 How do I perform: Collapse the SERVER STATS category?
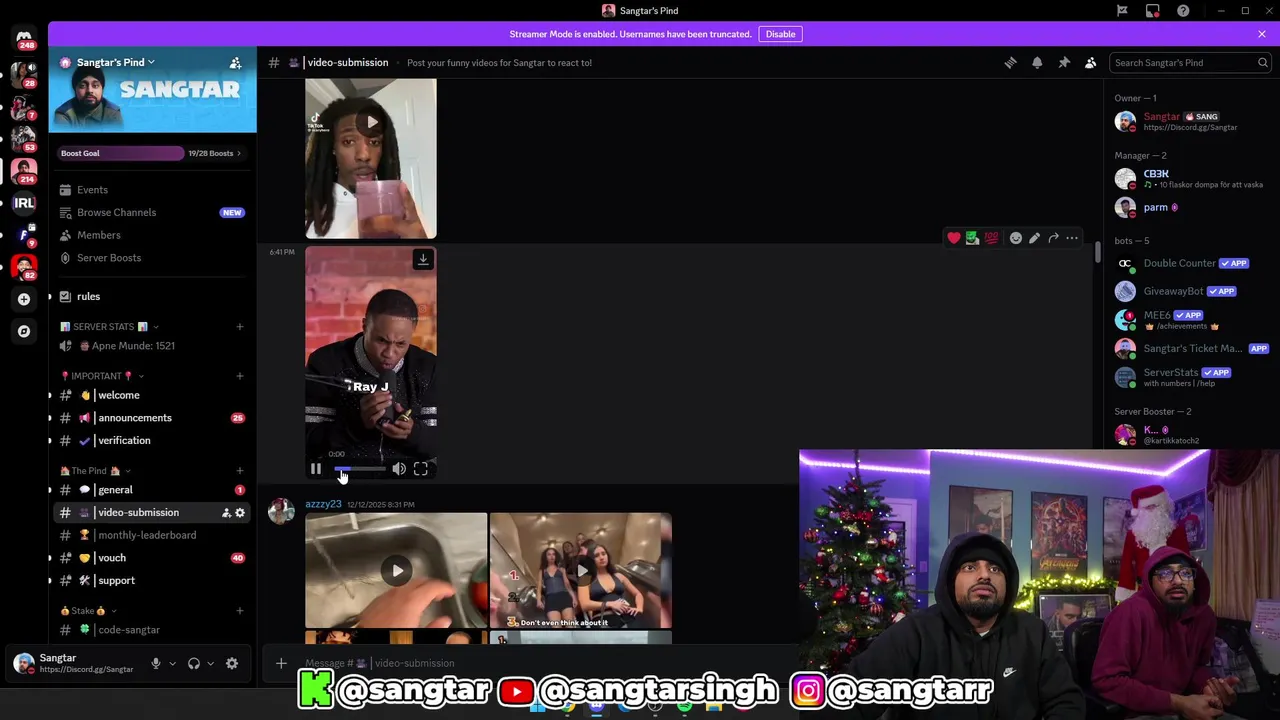110,326
